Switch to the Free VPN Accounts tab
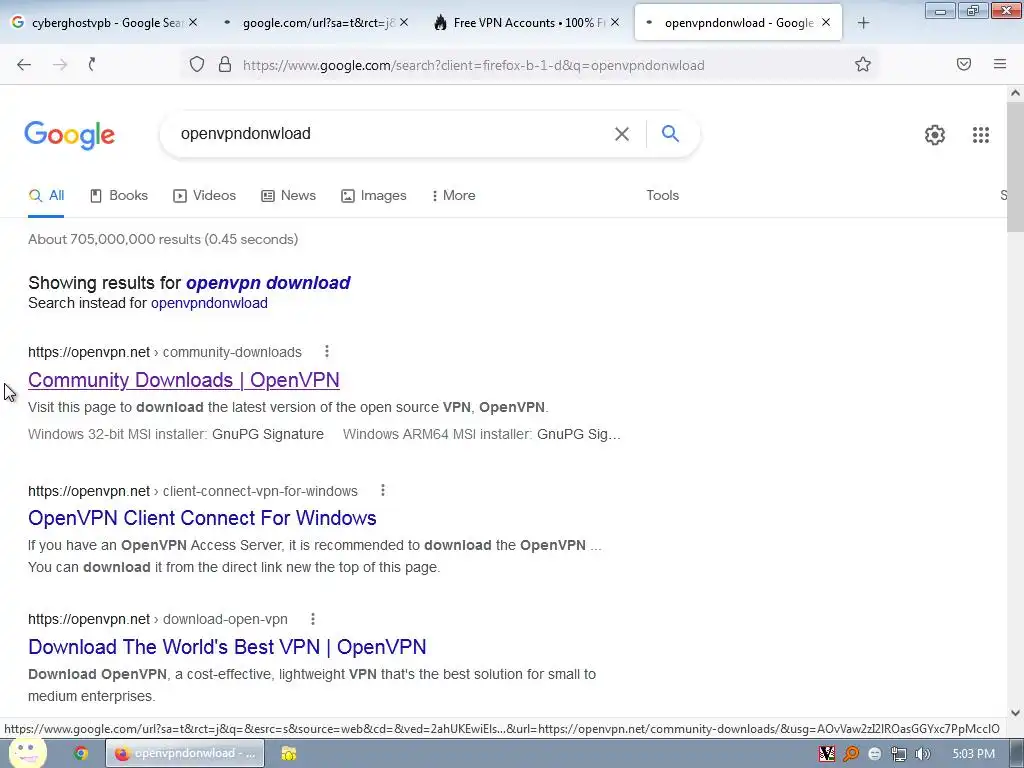Screen dimensions: 1024x768 point(526,23)
